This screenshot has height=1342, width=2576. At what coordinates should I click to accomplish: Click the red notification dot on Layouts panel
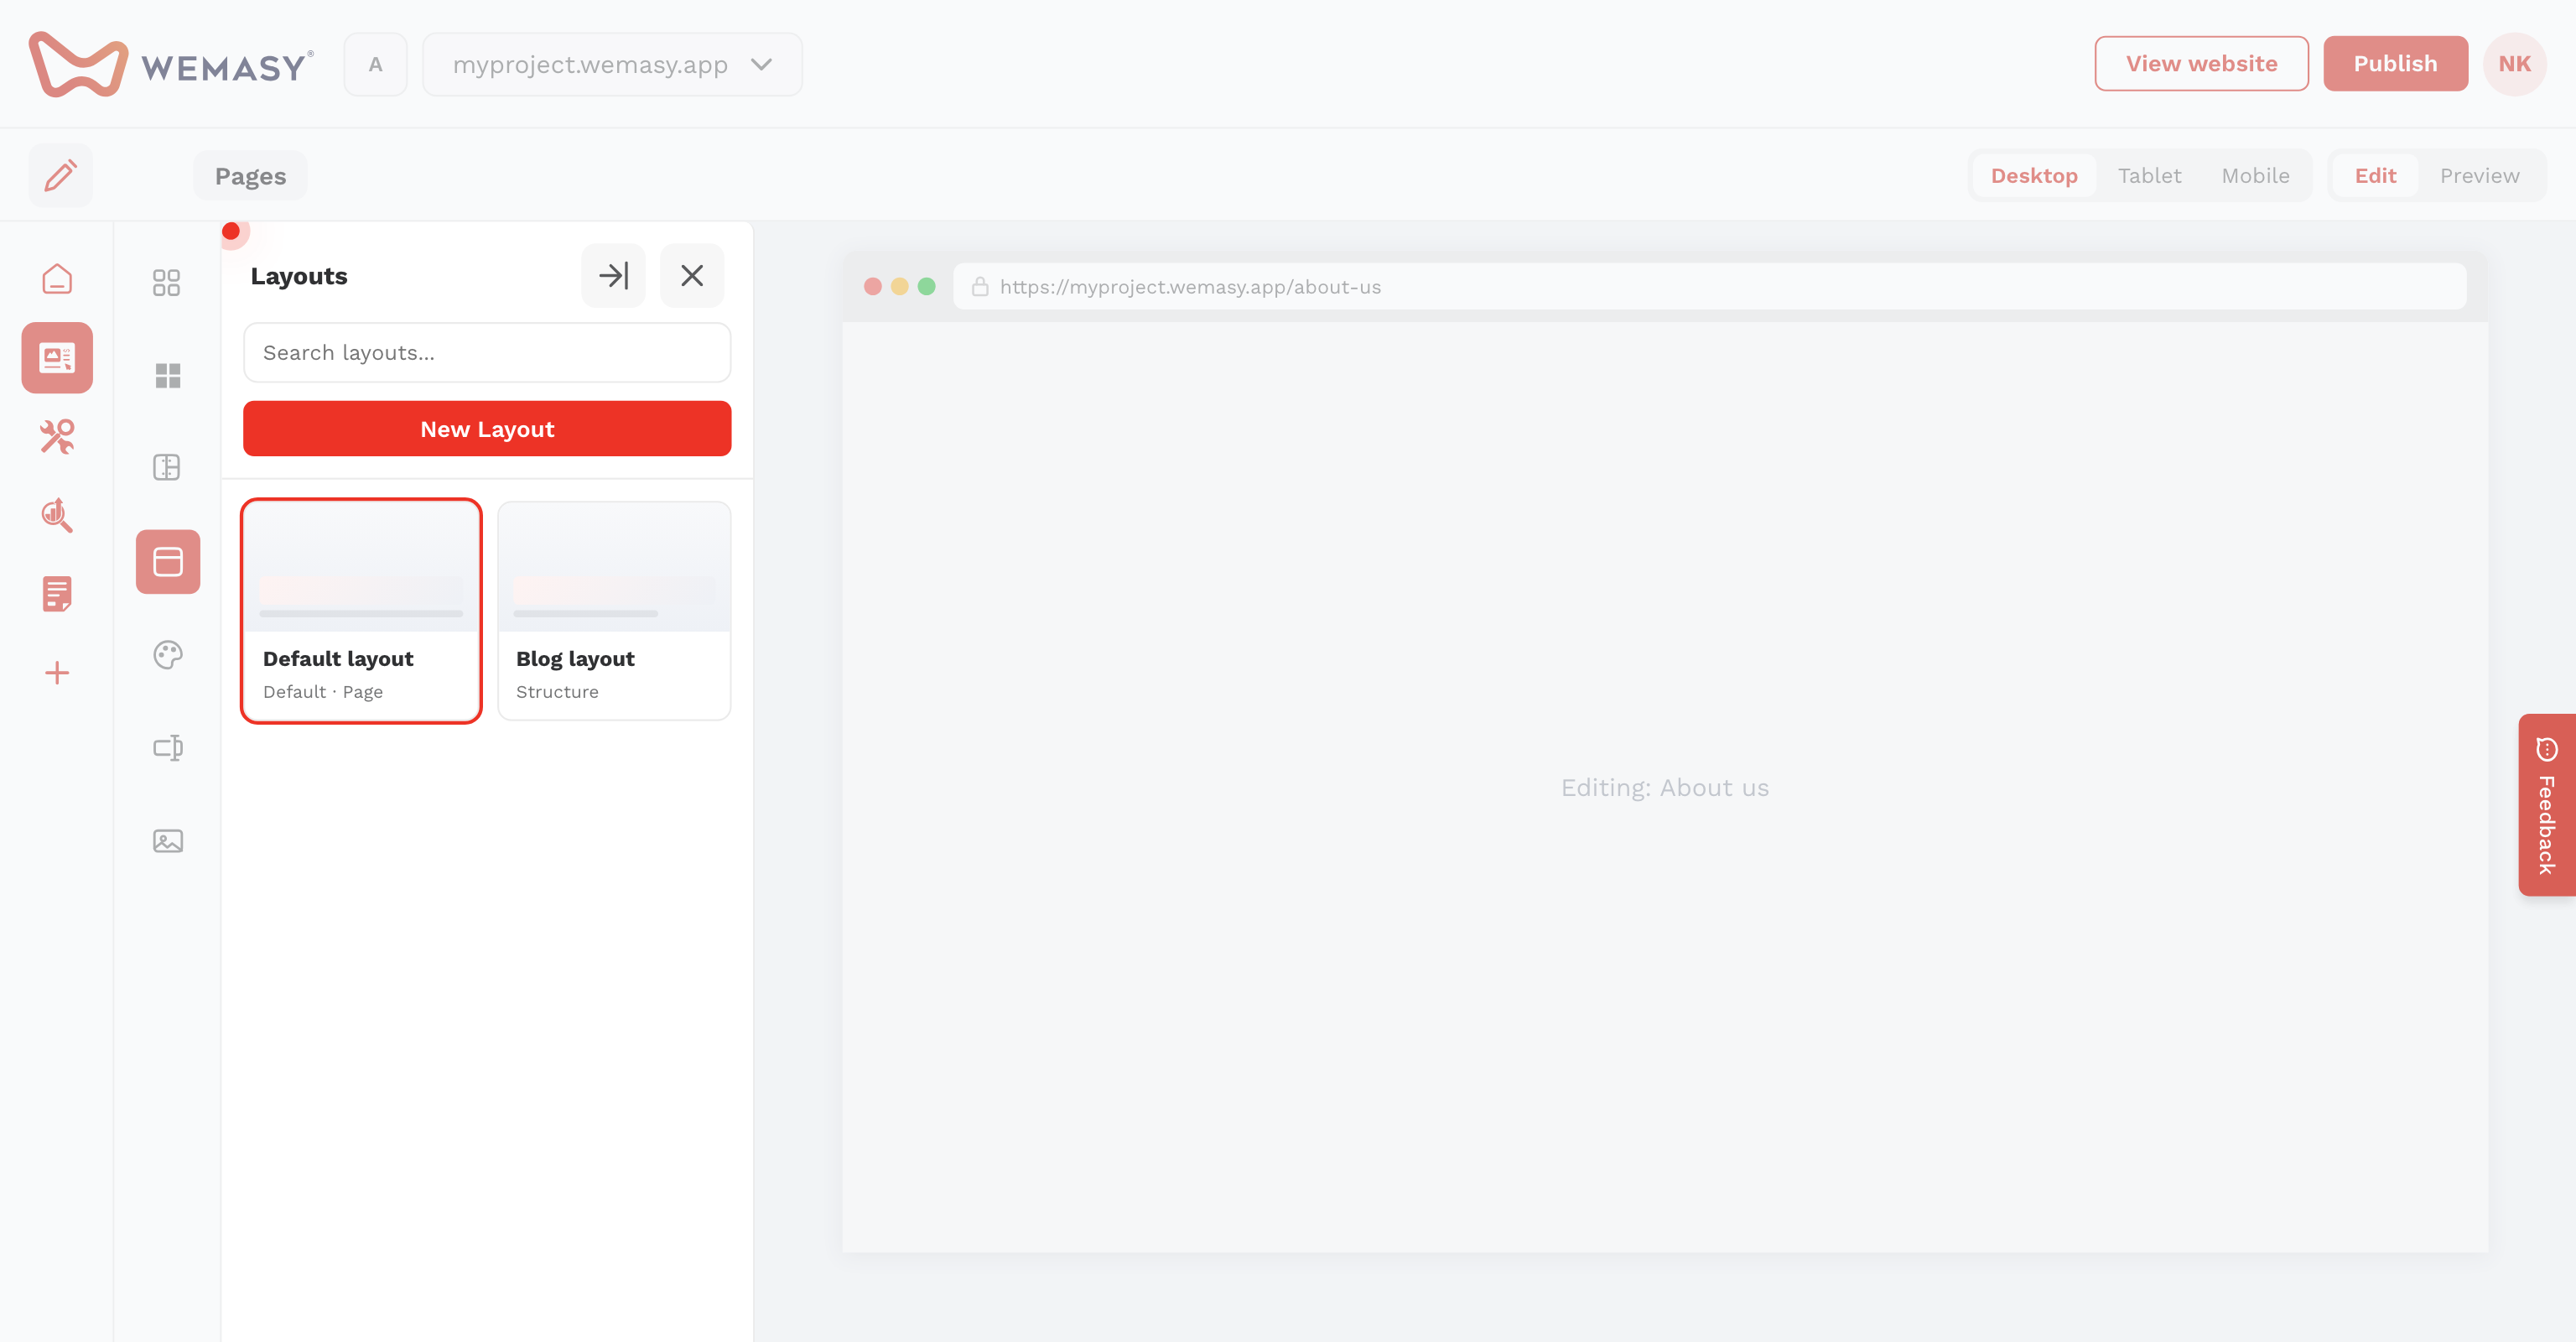pos(231,231)
